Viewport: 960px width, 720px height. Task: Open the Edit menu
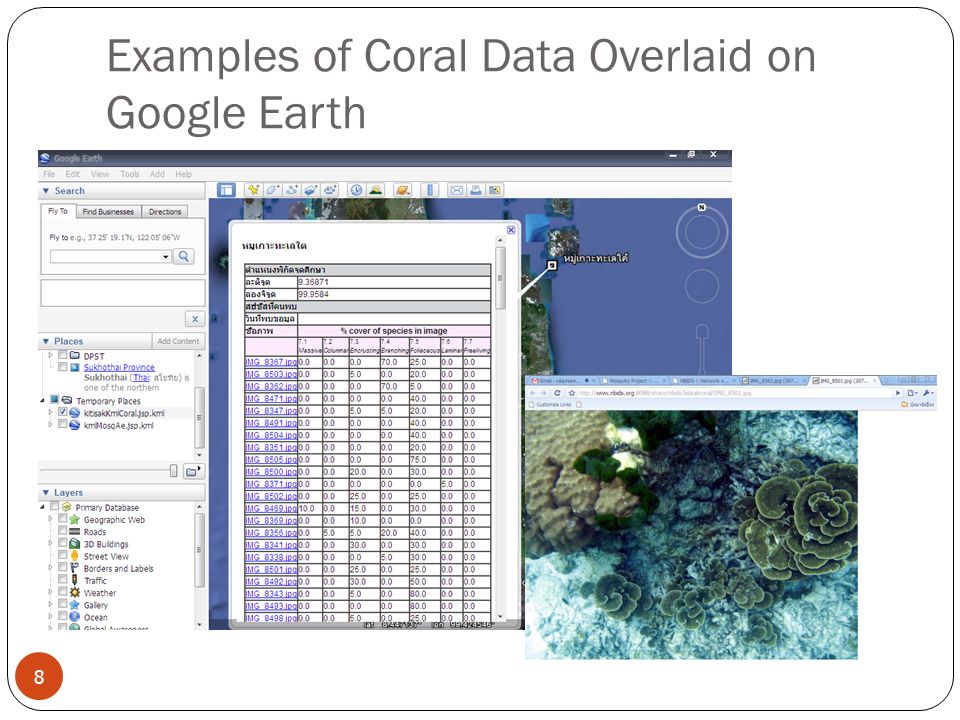[x=73, y=174]
